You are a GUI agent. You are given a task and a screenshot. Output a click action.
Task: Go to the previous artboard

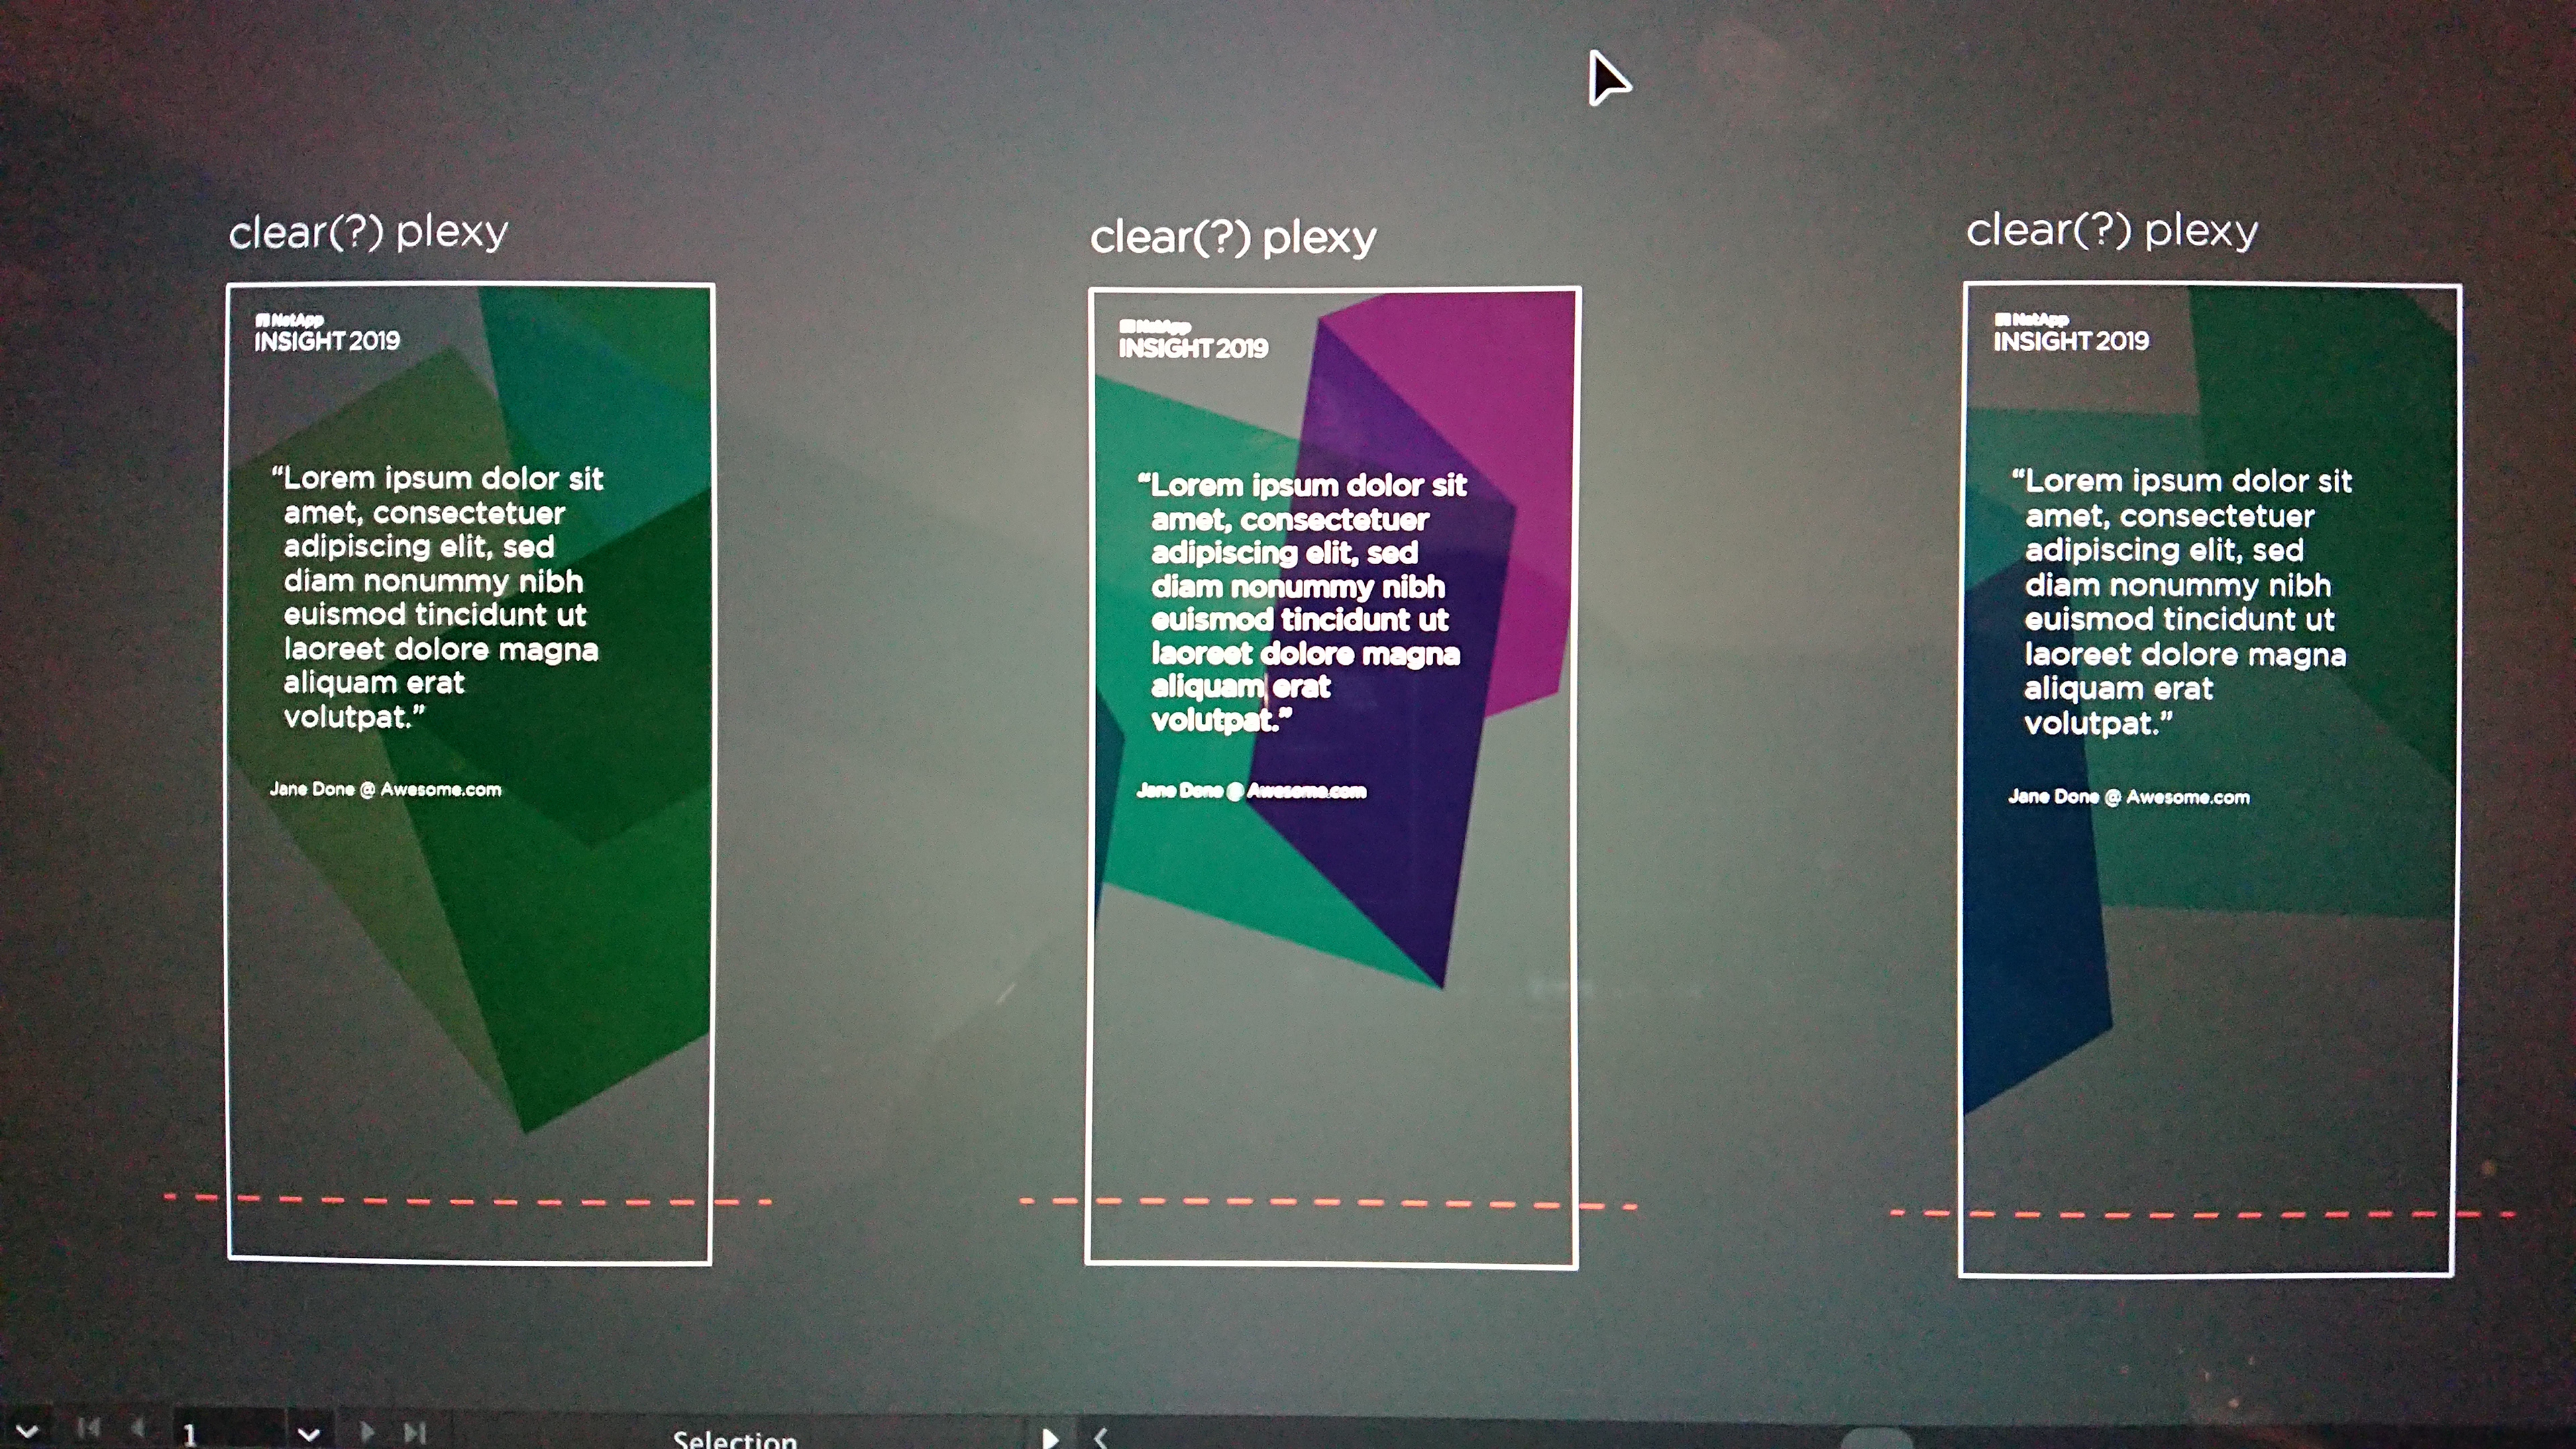click(x=139, y=1428)
